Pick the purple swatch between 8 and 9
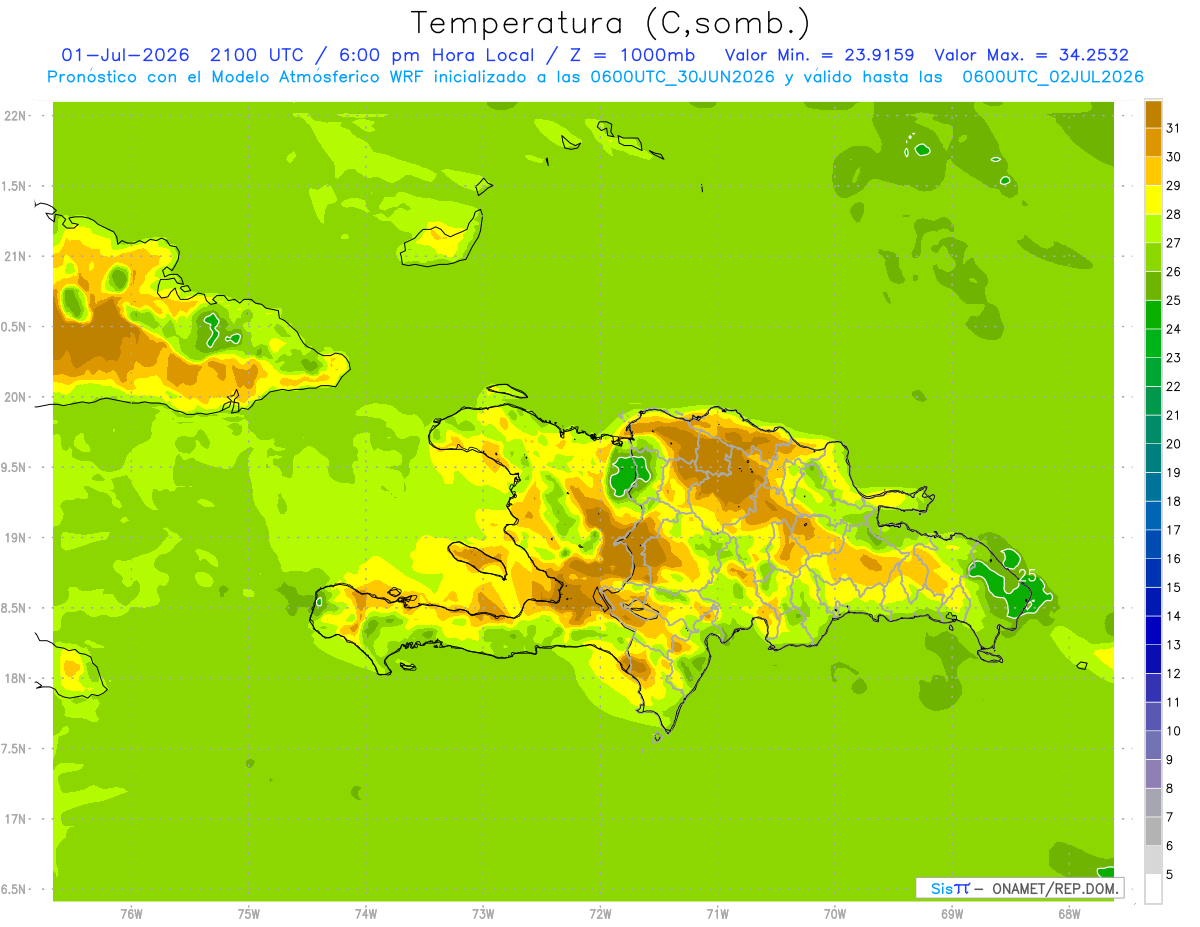The width and height of the screenshot is (1200, 927). pyautogui.click(x=1153, y=774)
